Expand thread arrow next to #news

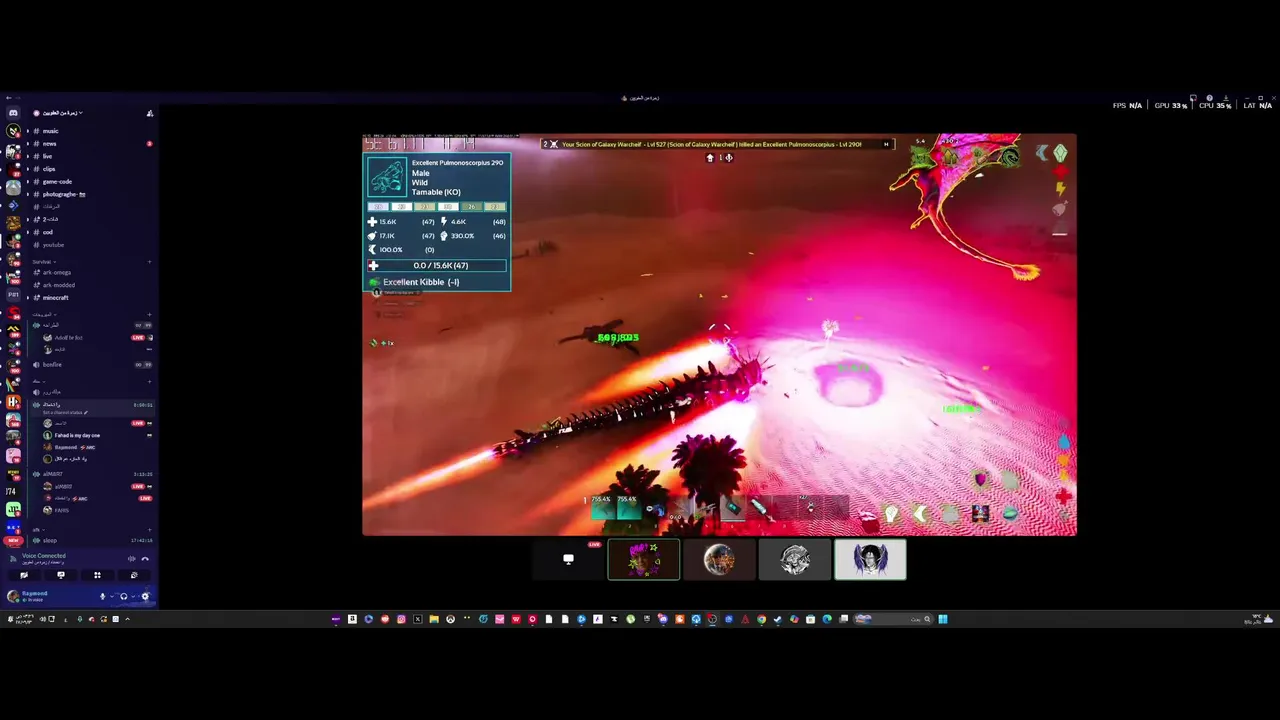point(28,144)
